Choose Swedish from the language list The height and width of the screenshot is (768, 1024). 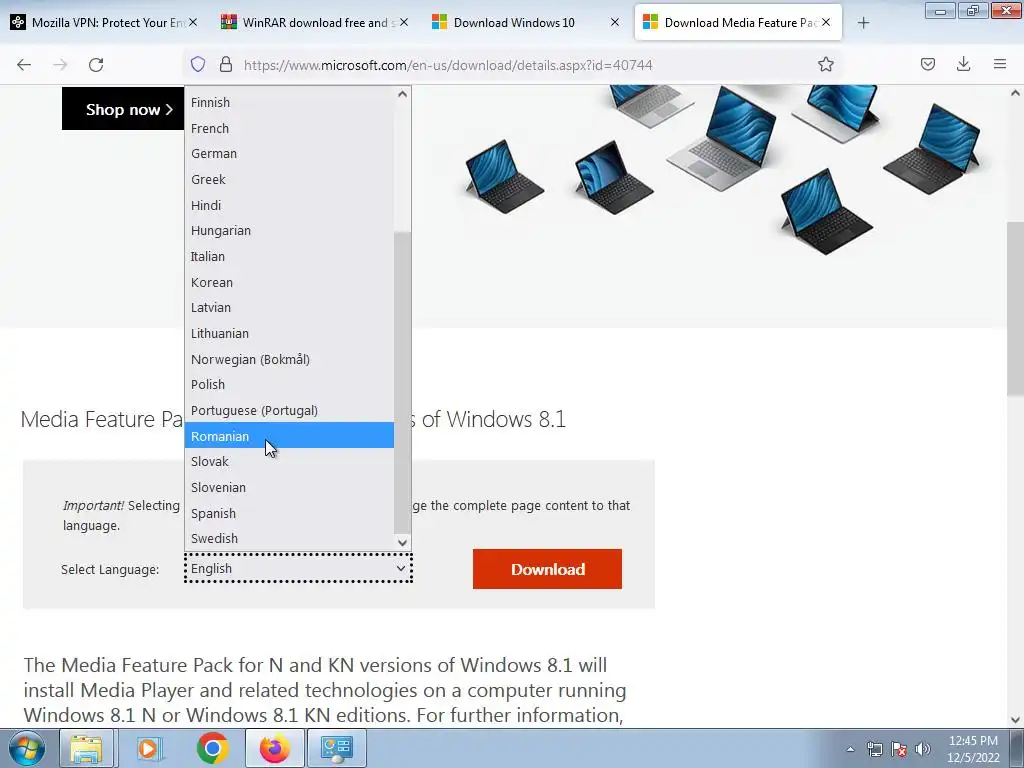point(289,538)
